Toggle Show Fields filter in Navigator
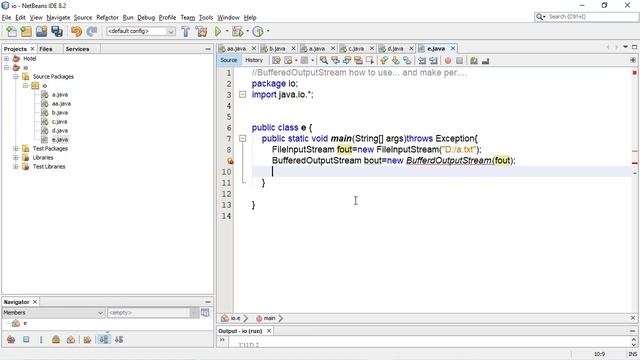 (x=26, y=340)
